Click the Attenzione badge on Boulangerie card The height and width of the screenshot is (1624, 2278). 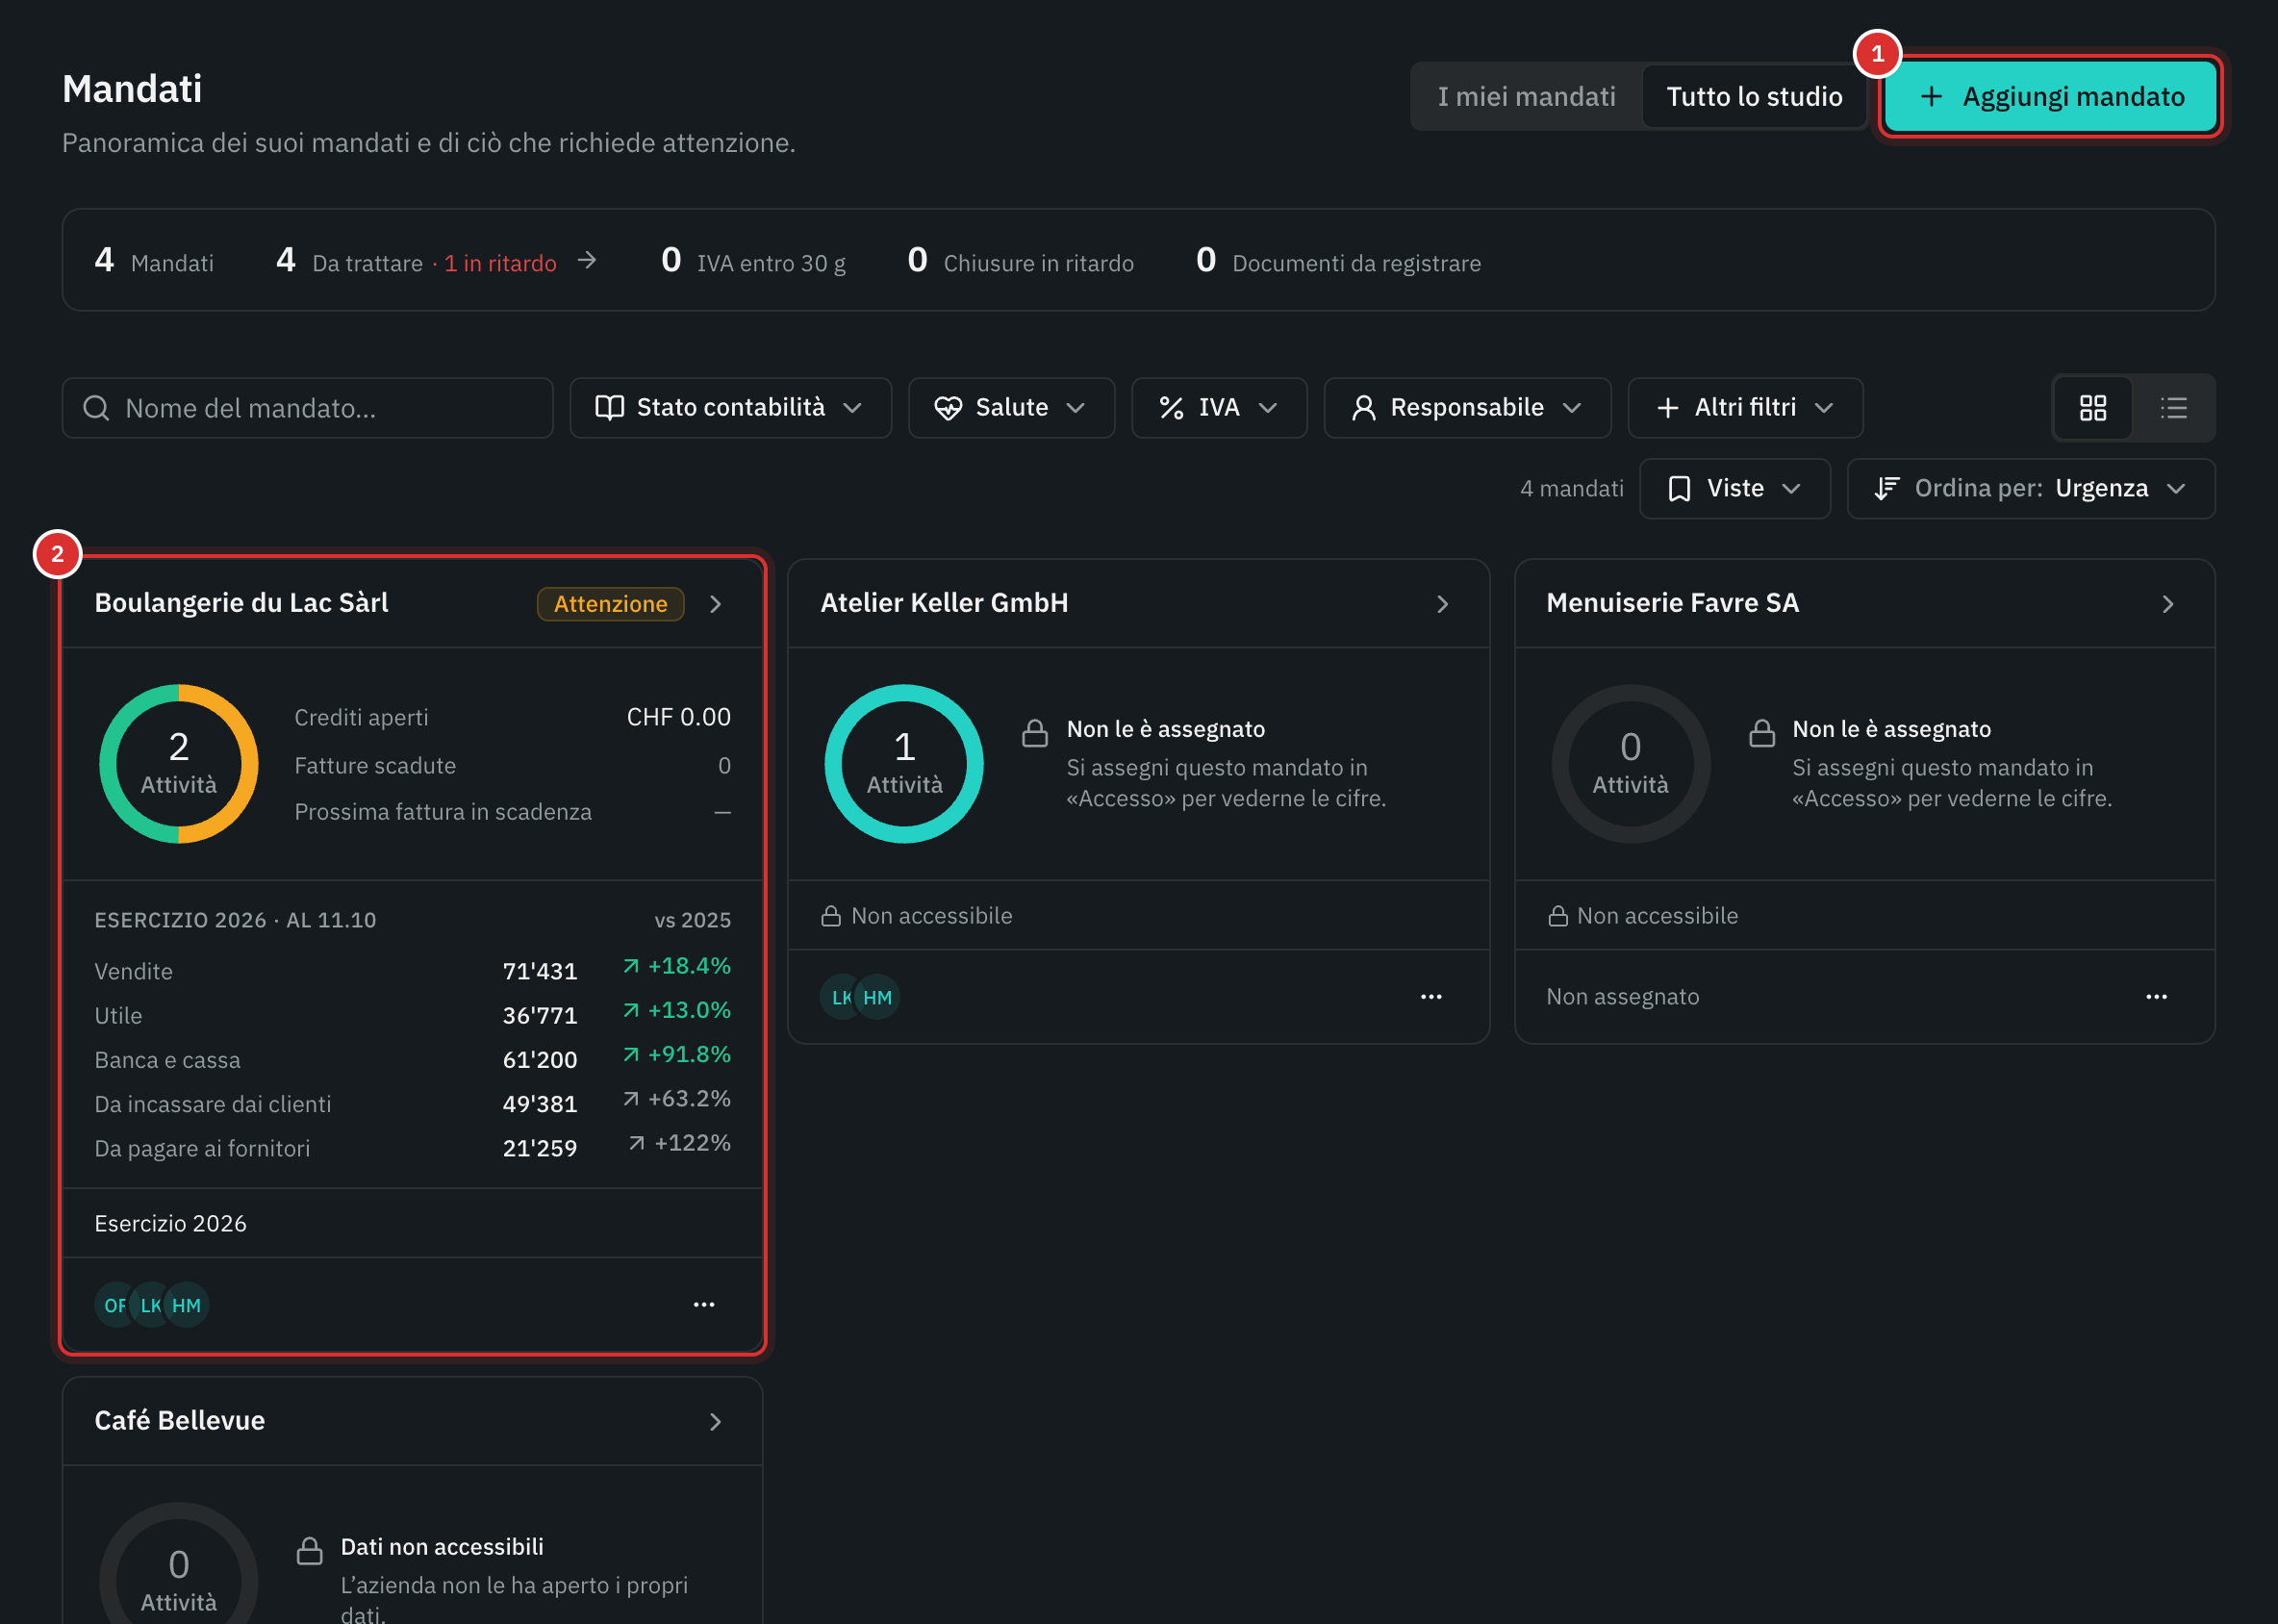[610, 604]
